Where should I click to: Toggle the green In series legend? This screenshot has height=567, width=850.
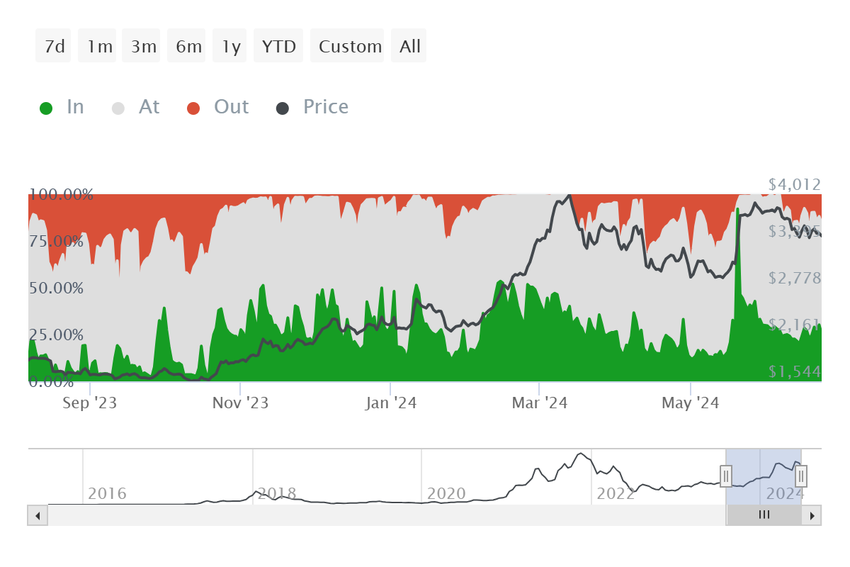coord(62,107)
